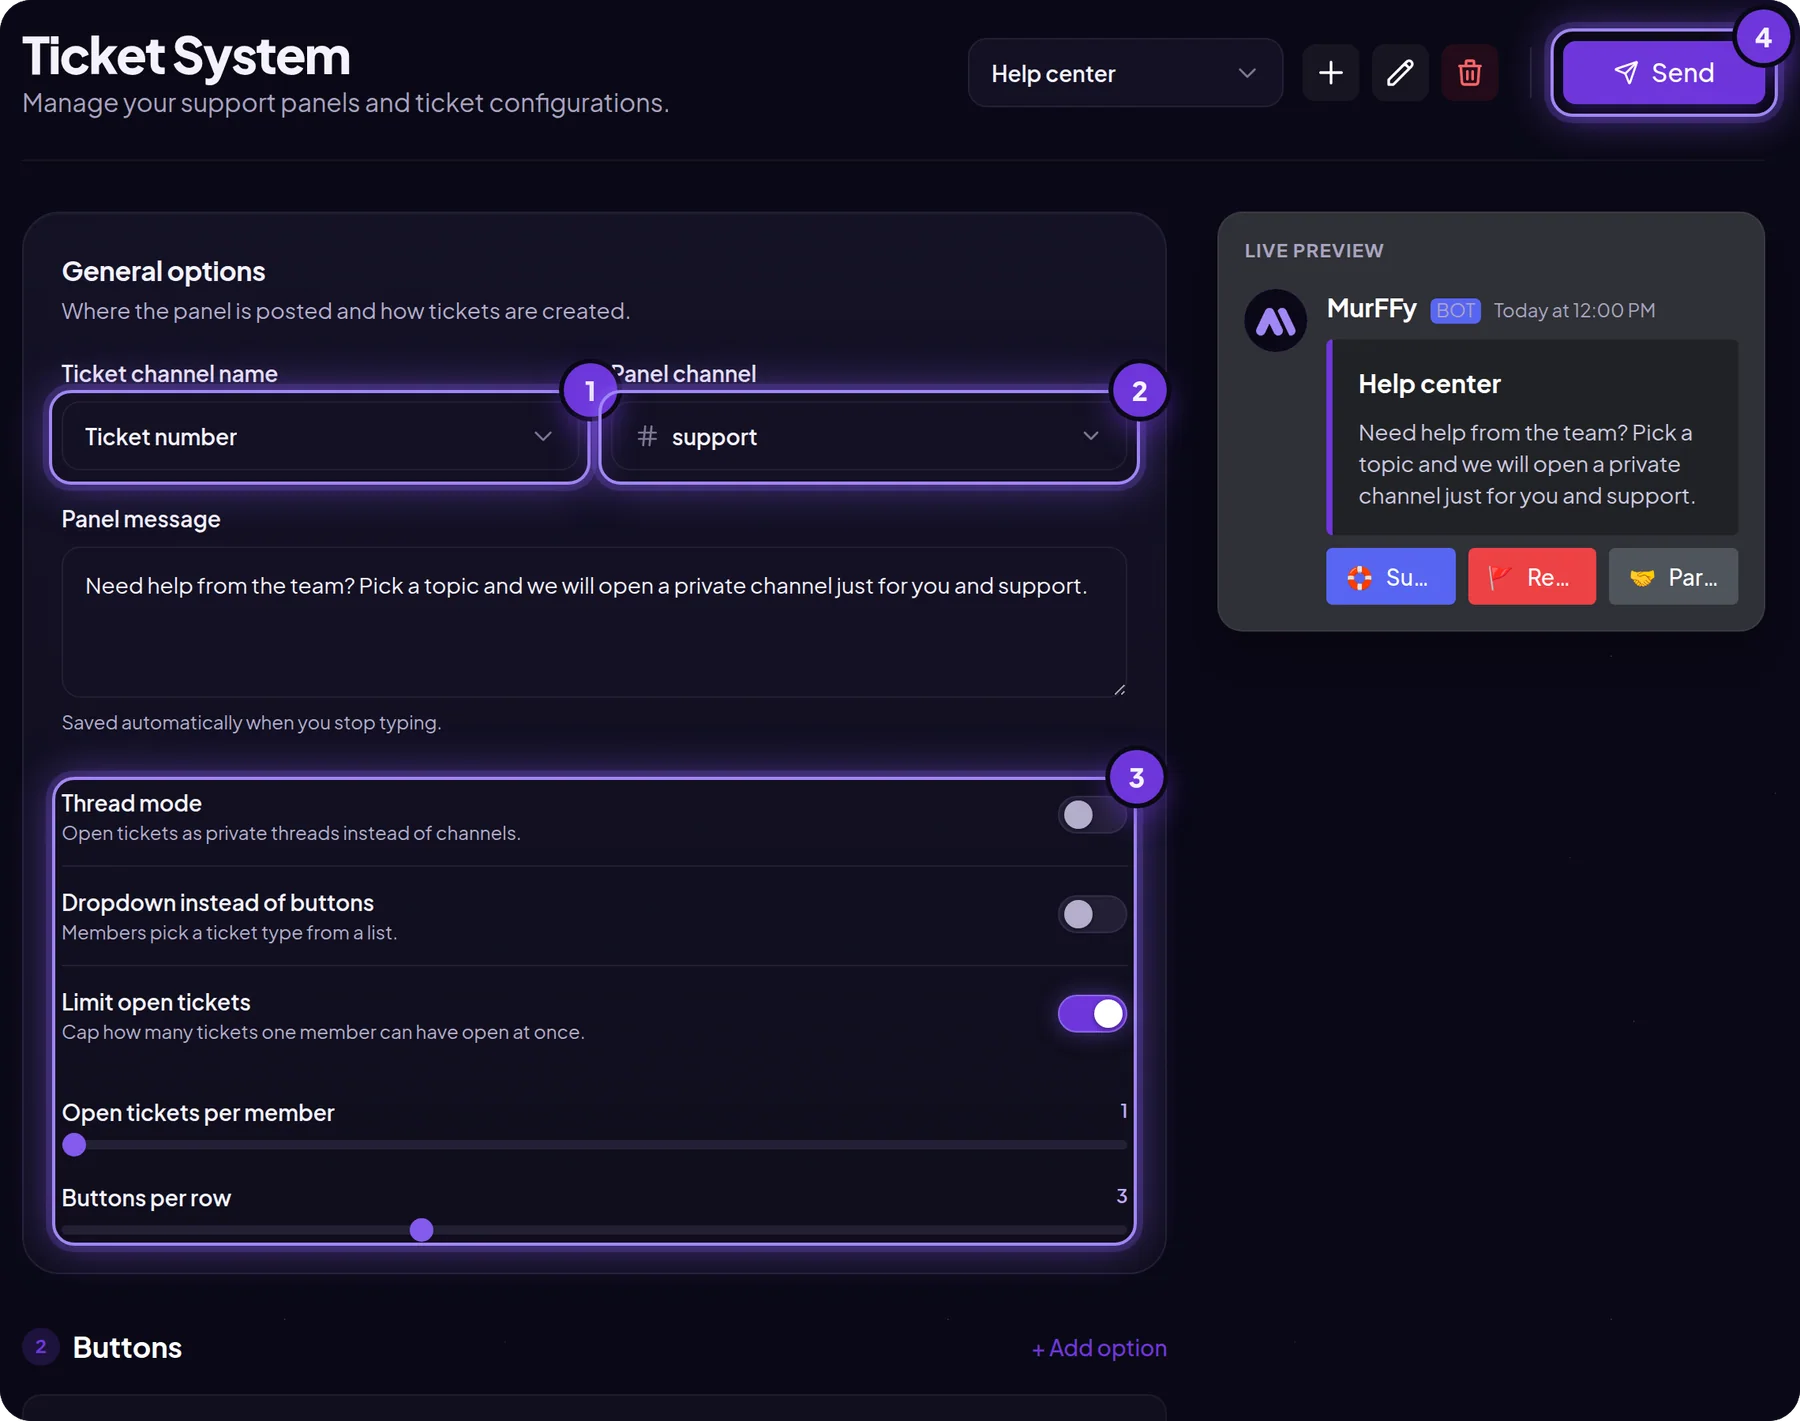The image size is (1800, 1421).
Task: Delete the panel with the trash icon
Action: (1469, 73)
